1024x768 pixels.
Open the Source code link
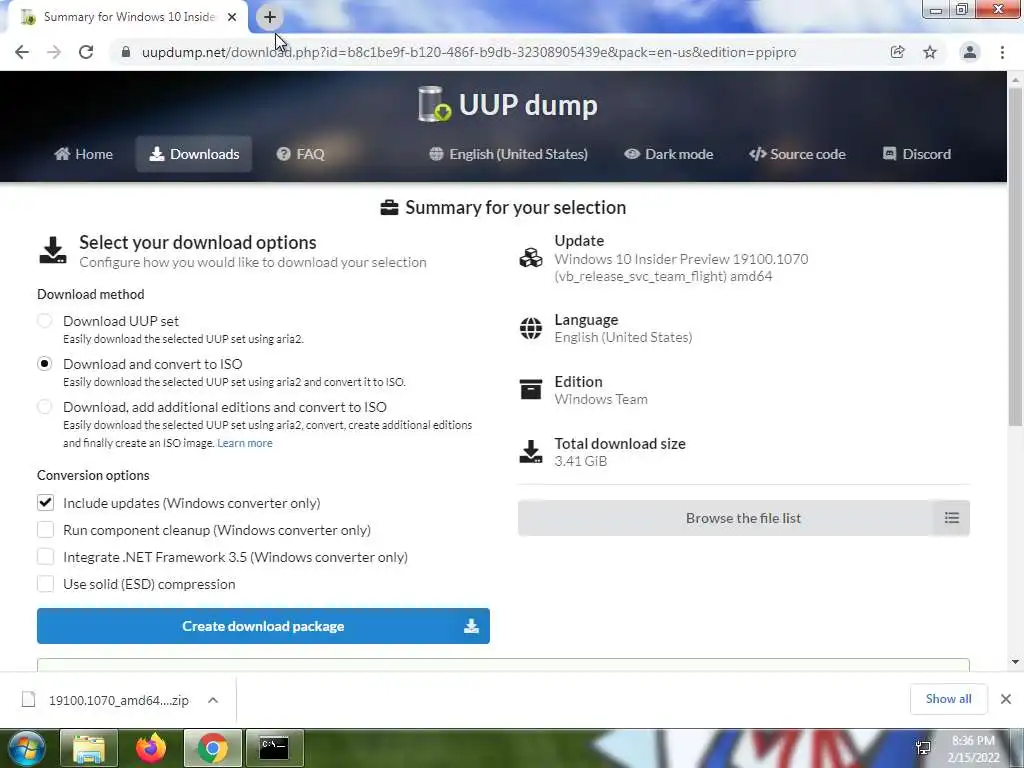(797, 154)
